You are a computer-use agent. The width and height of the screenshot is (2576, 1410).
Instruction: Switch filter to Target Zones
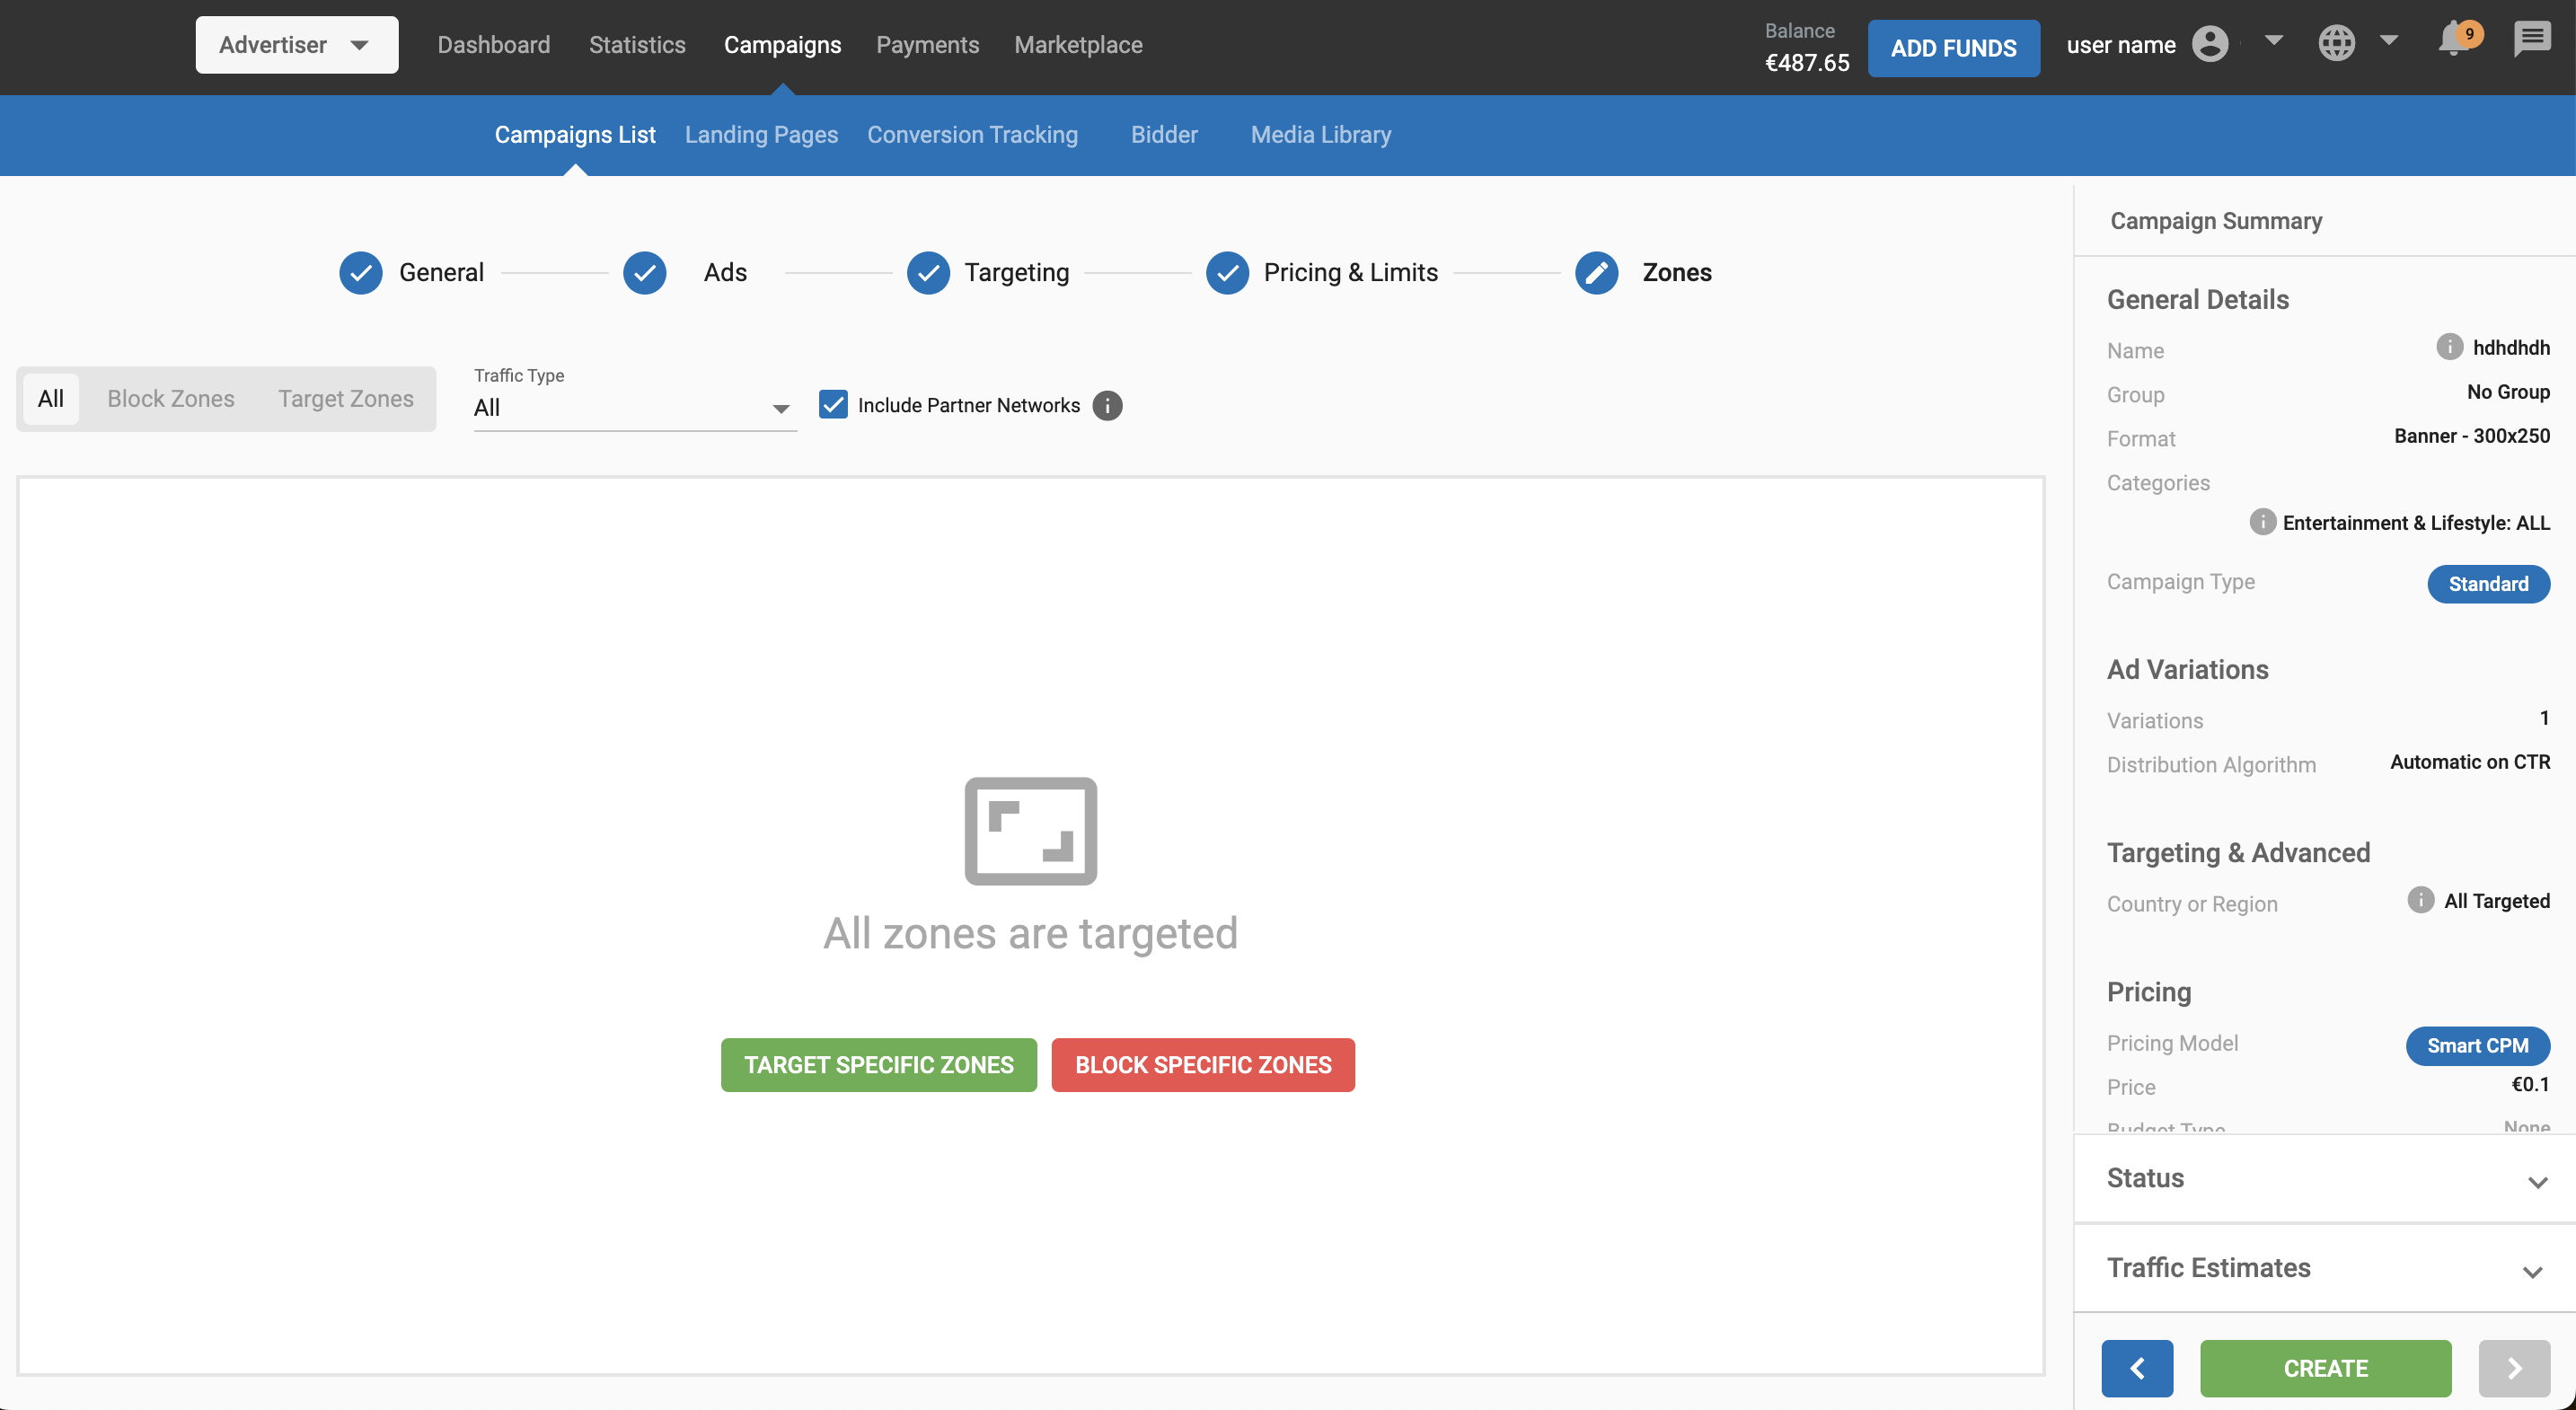pyautogui.click(x=345, y=398)
